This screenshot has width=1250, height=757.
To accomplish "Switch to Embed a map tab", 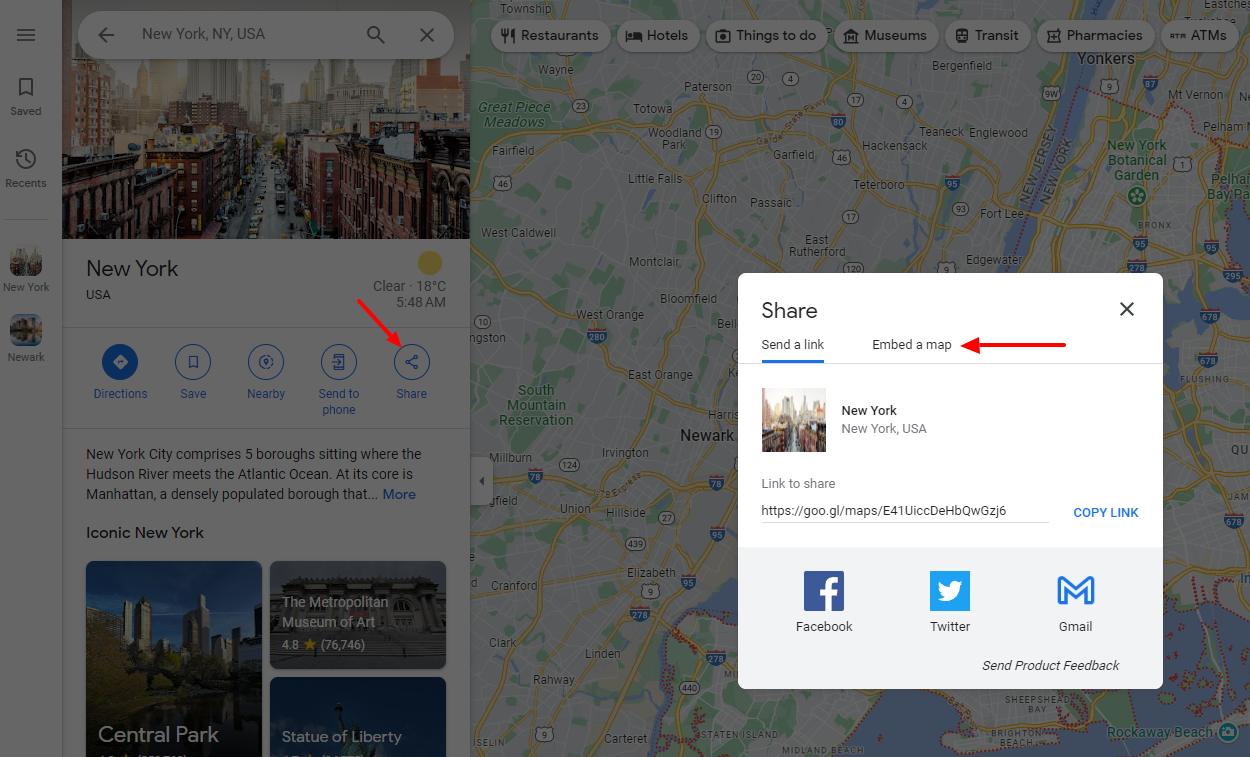I will coord(911,345).
